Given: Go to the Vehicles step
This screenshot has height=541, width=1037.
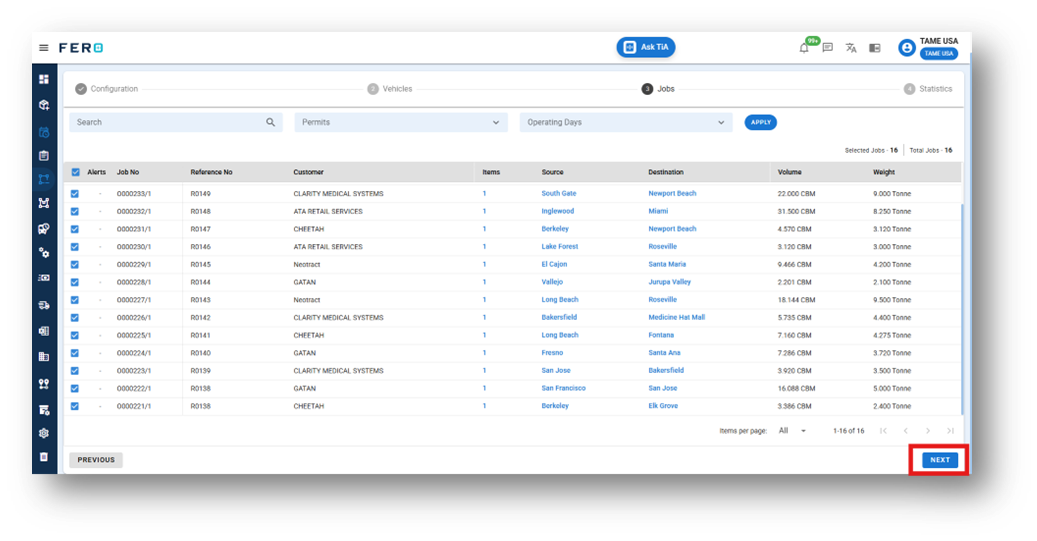Looking at the screenshot, I should coord(390,89).
